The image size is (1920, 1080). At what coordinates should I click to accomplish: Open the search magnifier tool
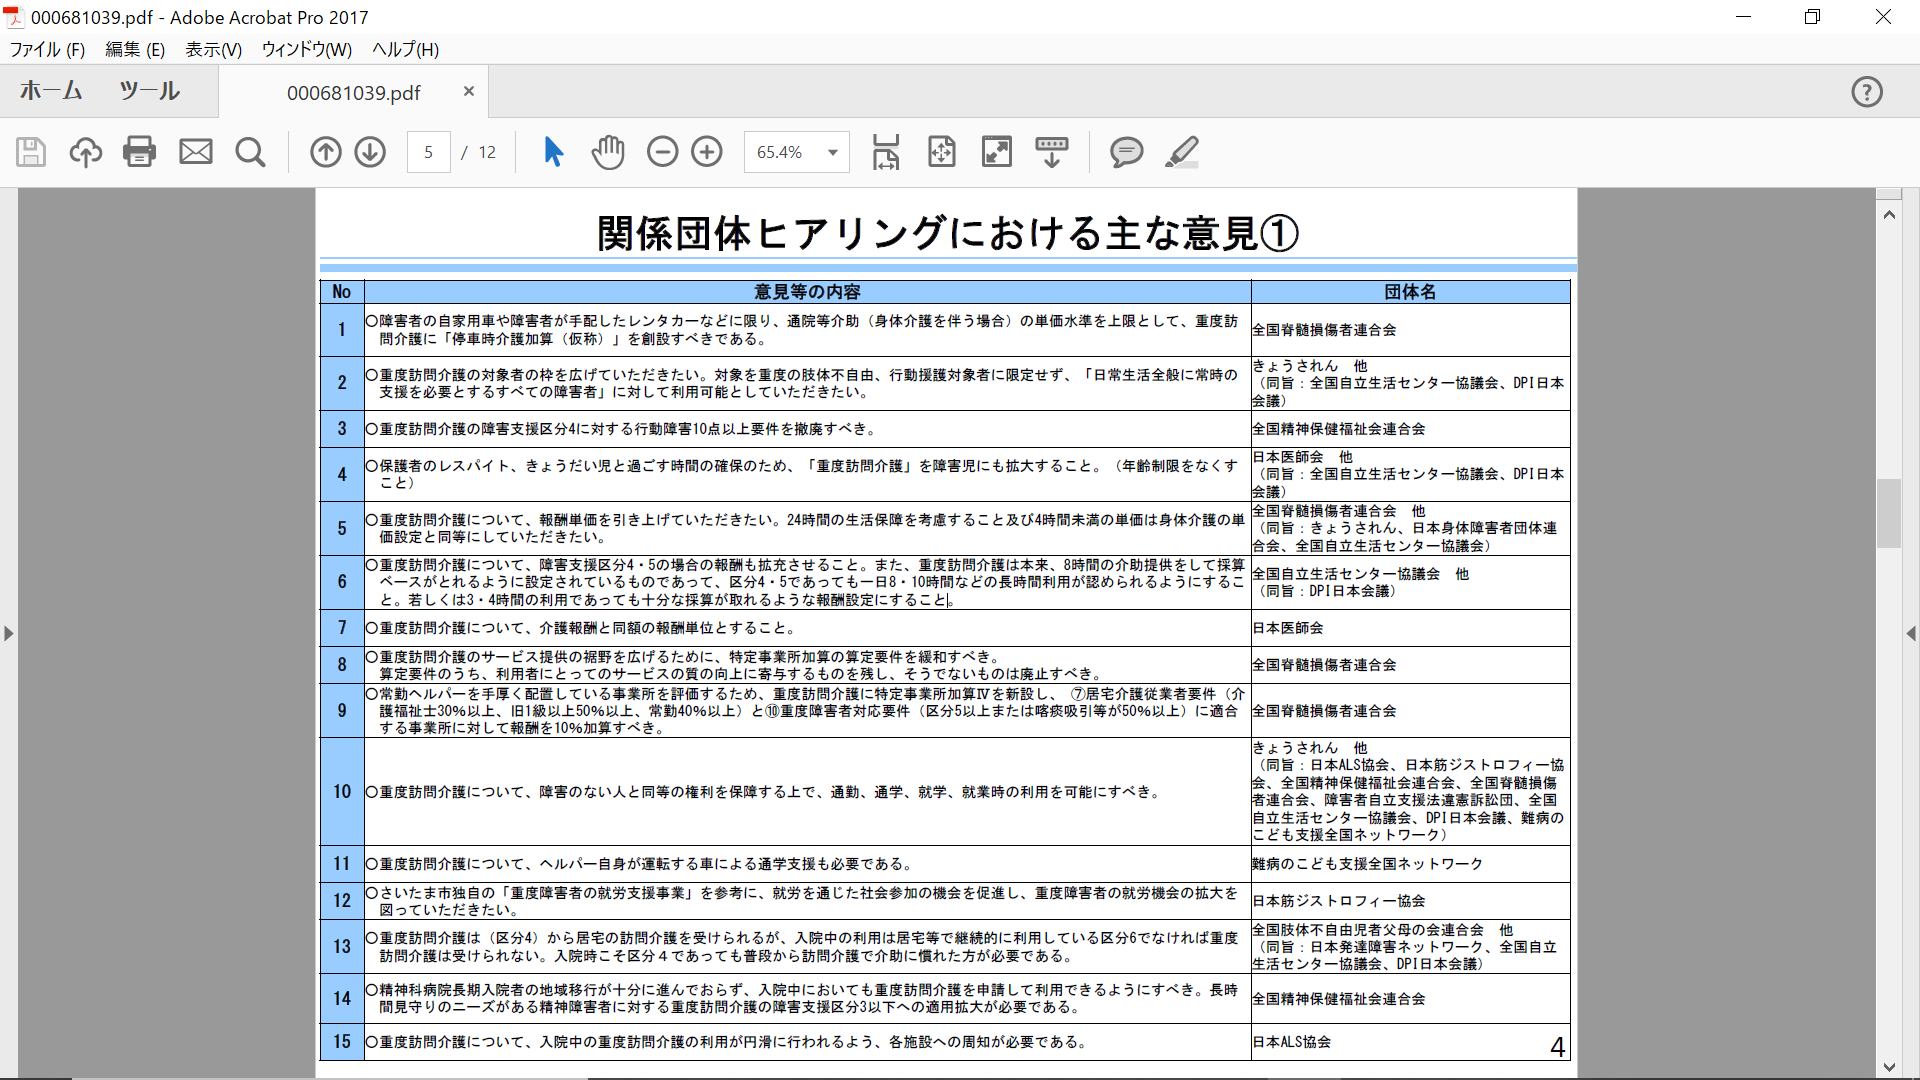tap(250, 152)
